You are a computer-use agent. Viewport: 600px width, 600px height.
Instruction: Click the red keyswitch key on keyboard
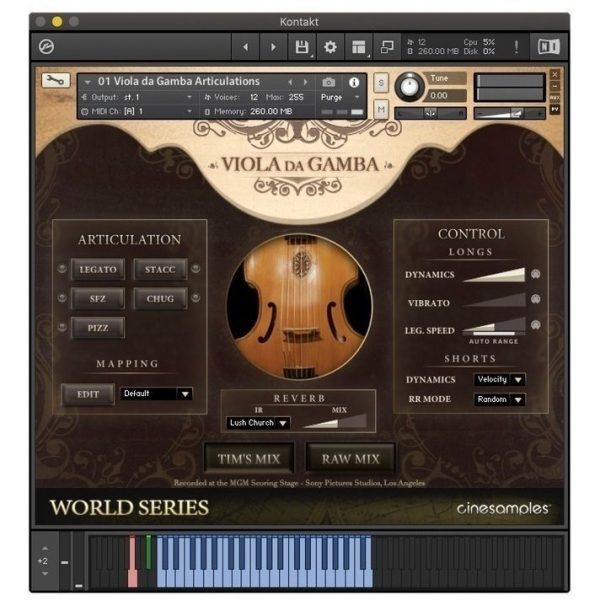tap(132, 561)
